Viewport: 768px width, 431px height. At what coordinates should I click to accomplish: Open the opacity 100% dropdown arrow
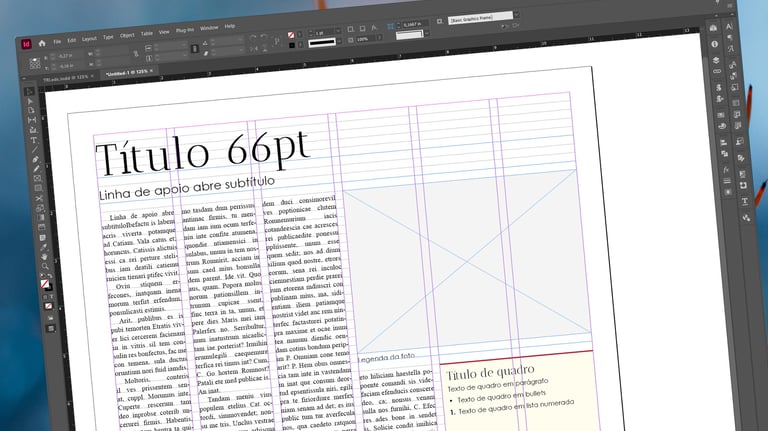pyautogui.click(x=379, y=38)
